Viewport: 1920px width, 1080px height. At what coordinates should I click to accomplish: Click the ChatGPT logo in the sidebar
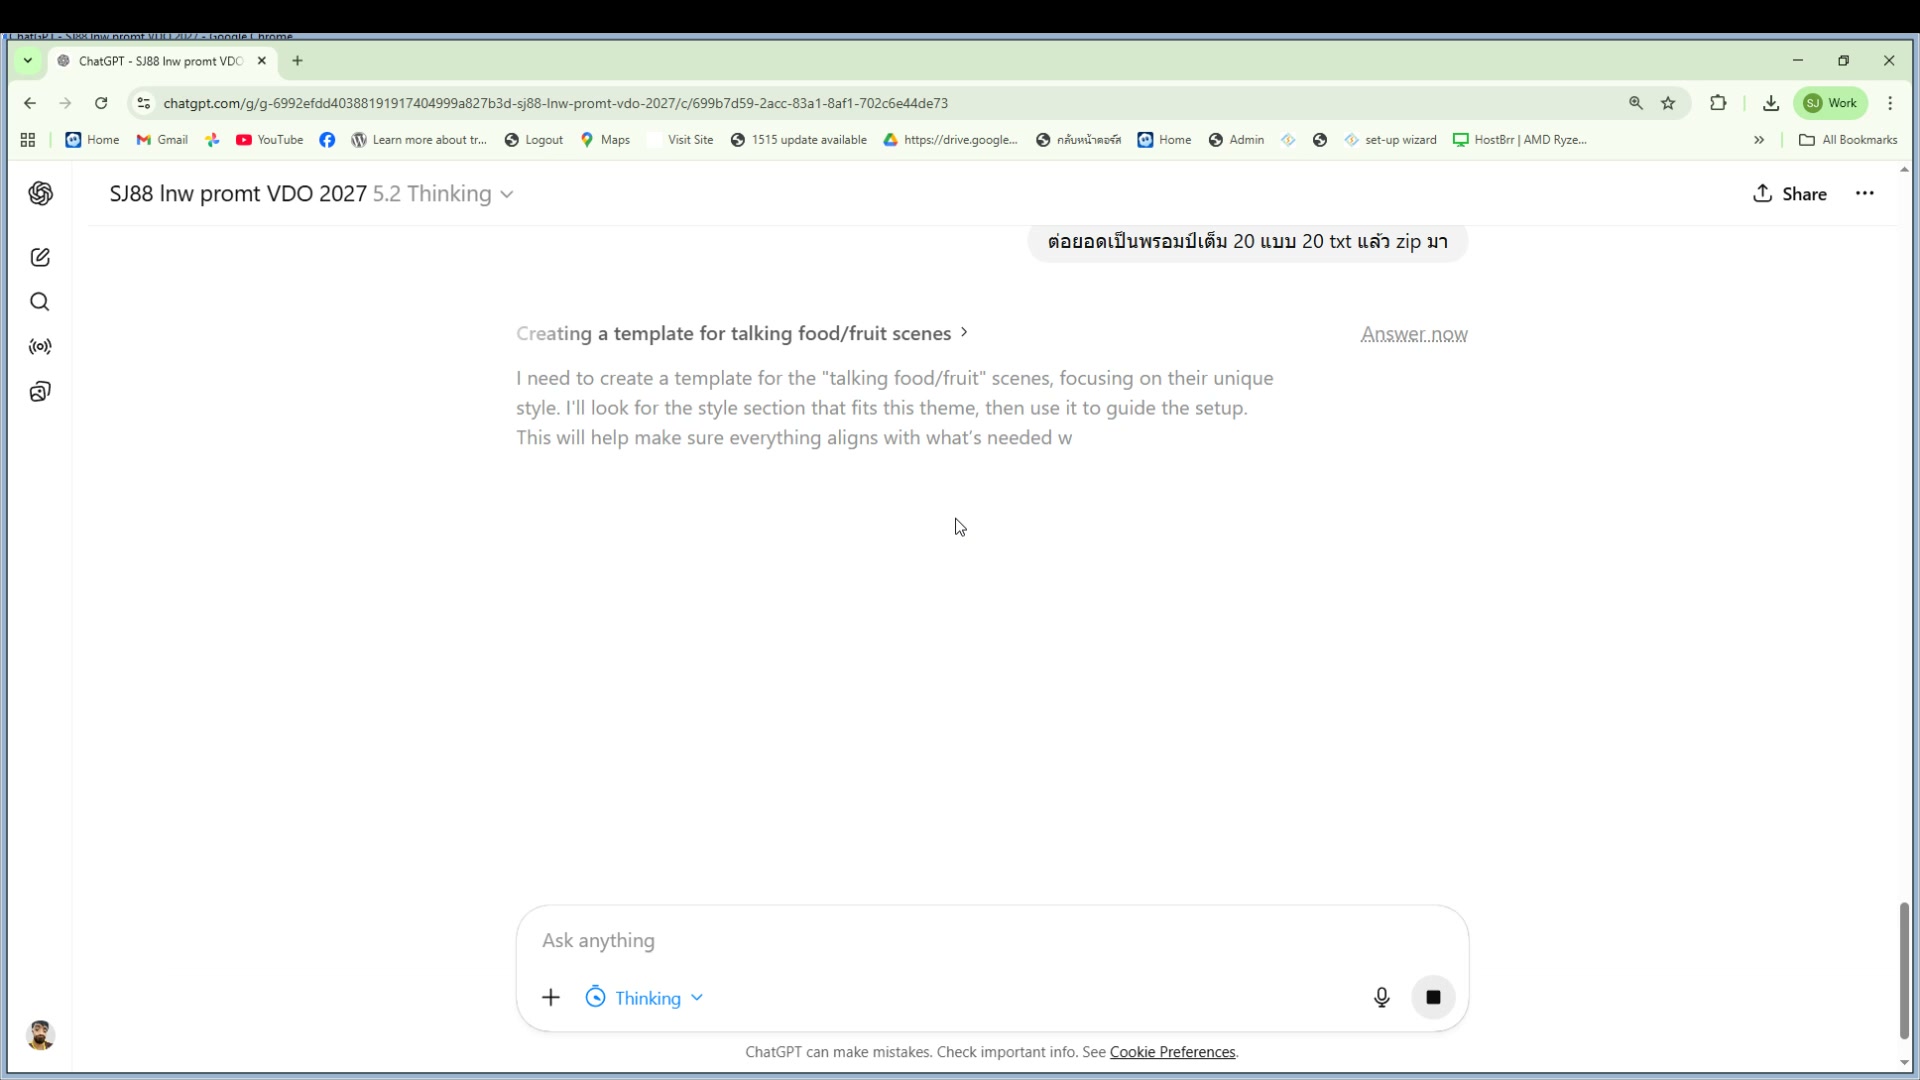click(40, 193)
